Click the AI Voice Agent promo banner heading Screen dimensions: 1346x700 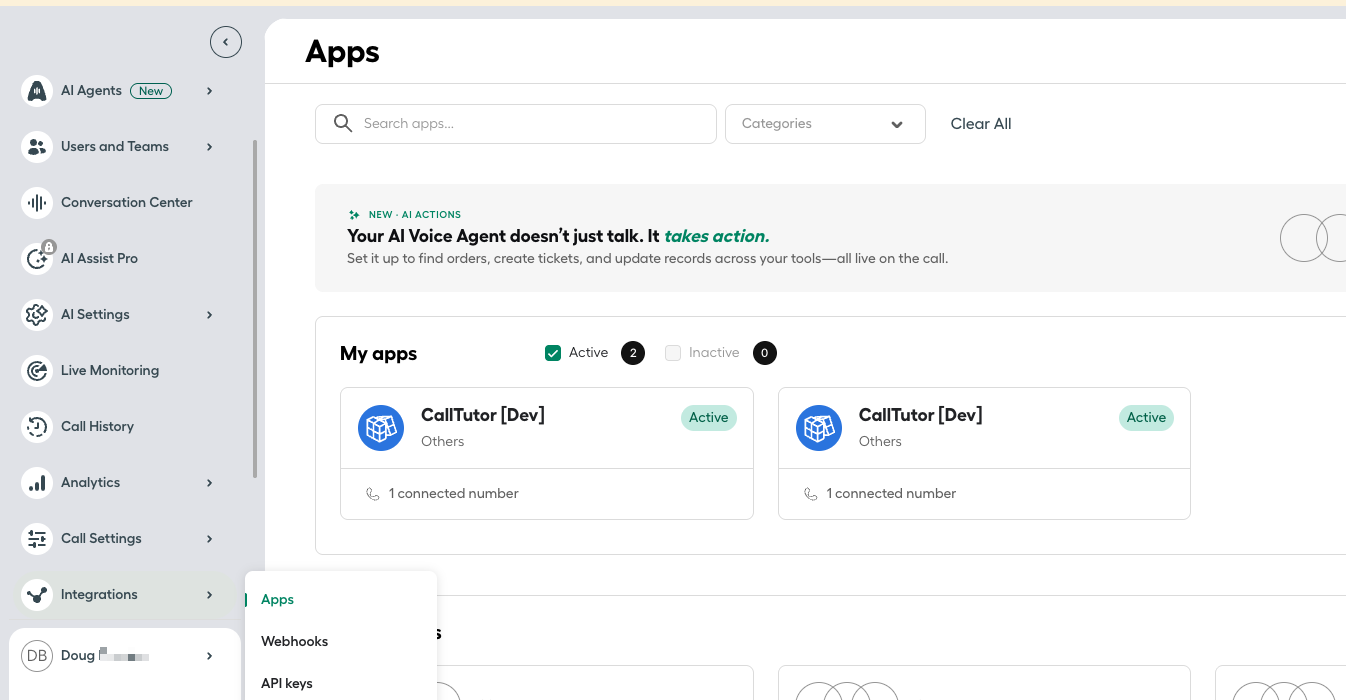(x=558, y=237)
